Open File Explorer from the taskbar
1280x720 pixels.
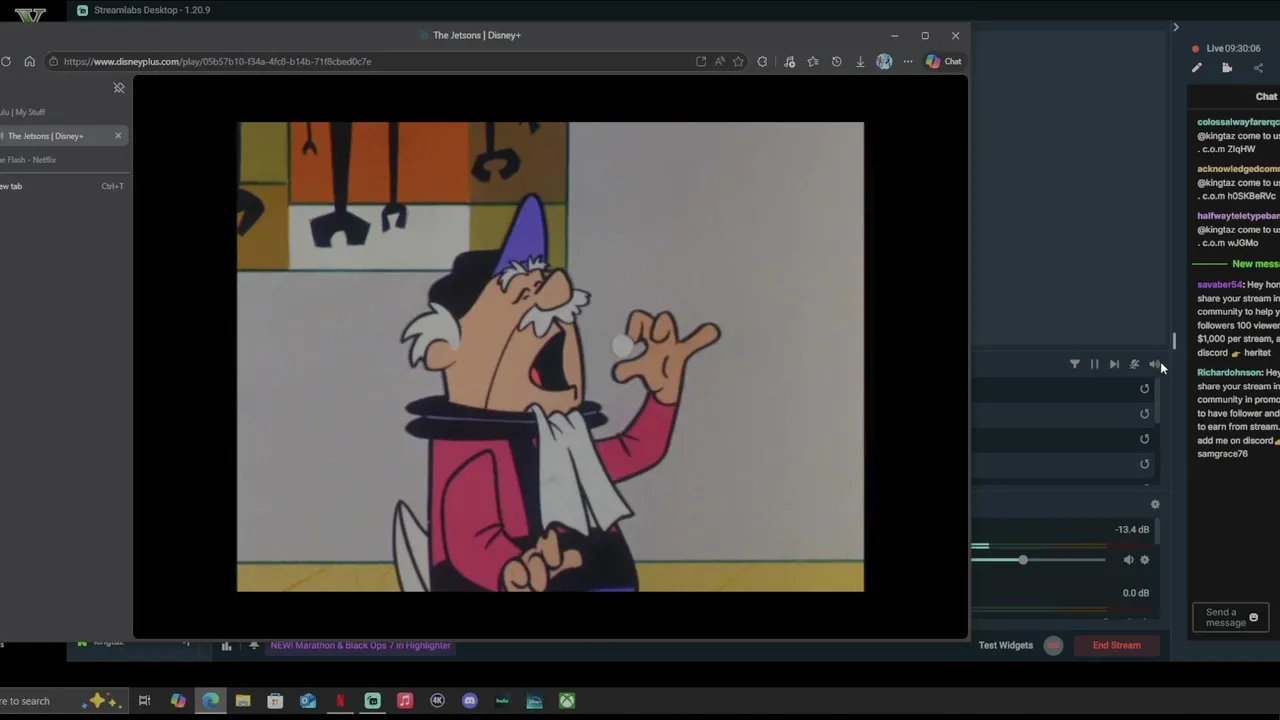point(243,701)
